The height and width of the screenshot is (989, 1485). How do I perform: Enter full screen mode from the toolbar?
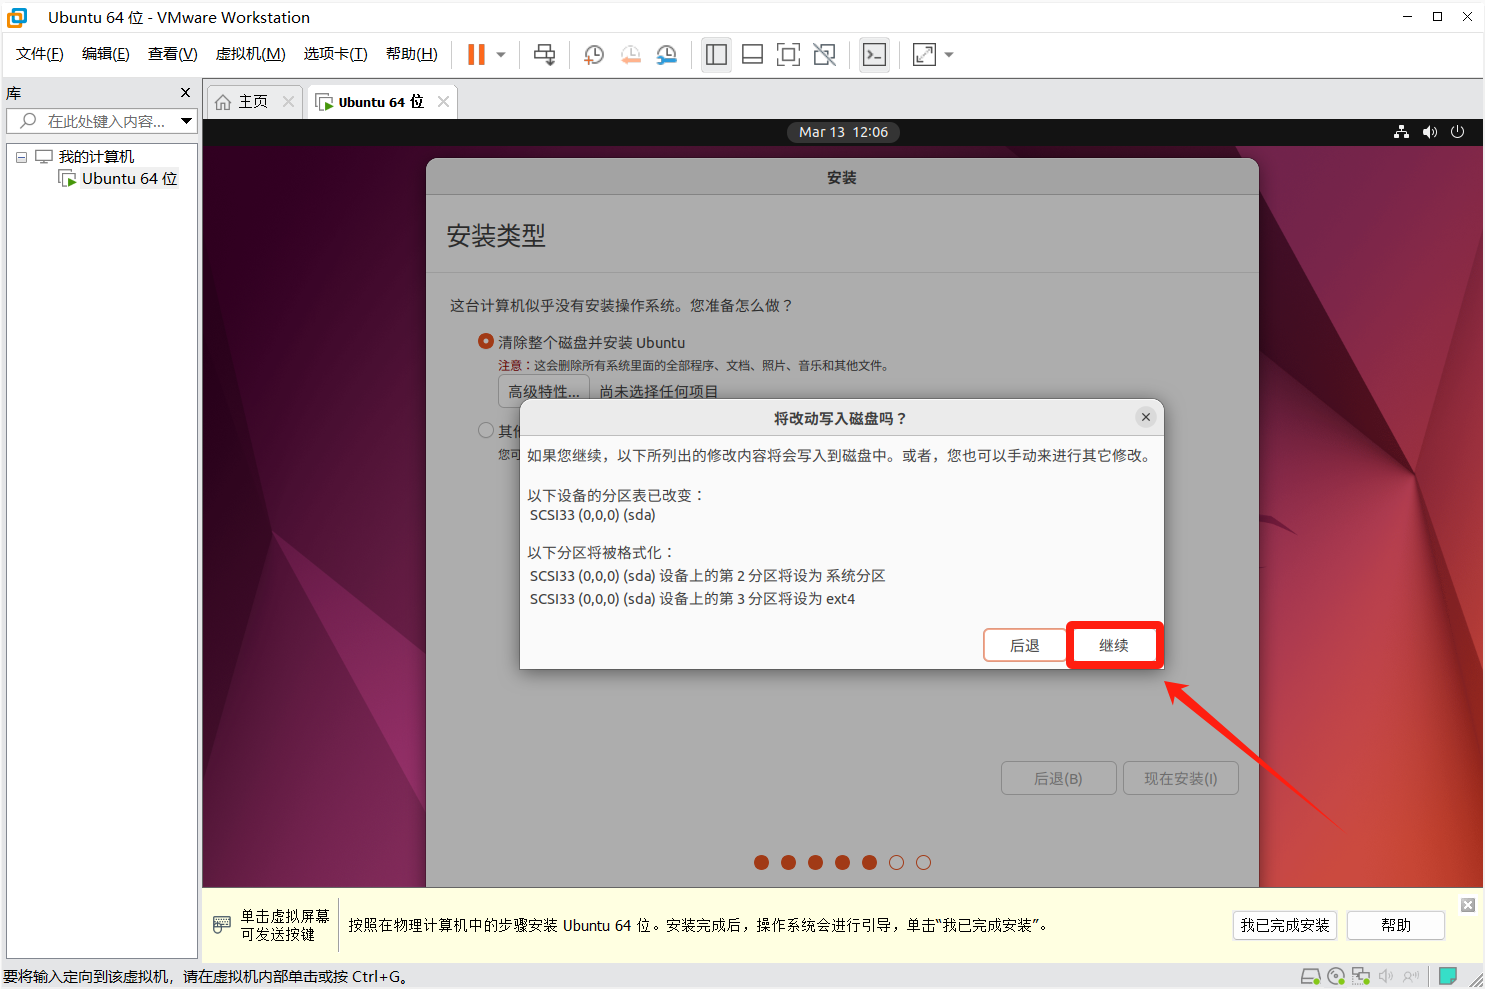pyautogui.click(x=788, y=55)
